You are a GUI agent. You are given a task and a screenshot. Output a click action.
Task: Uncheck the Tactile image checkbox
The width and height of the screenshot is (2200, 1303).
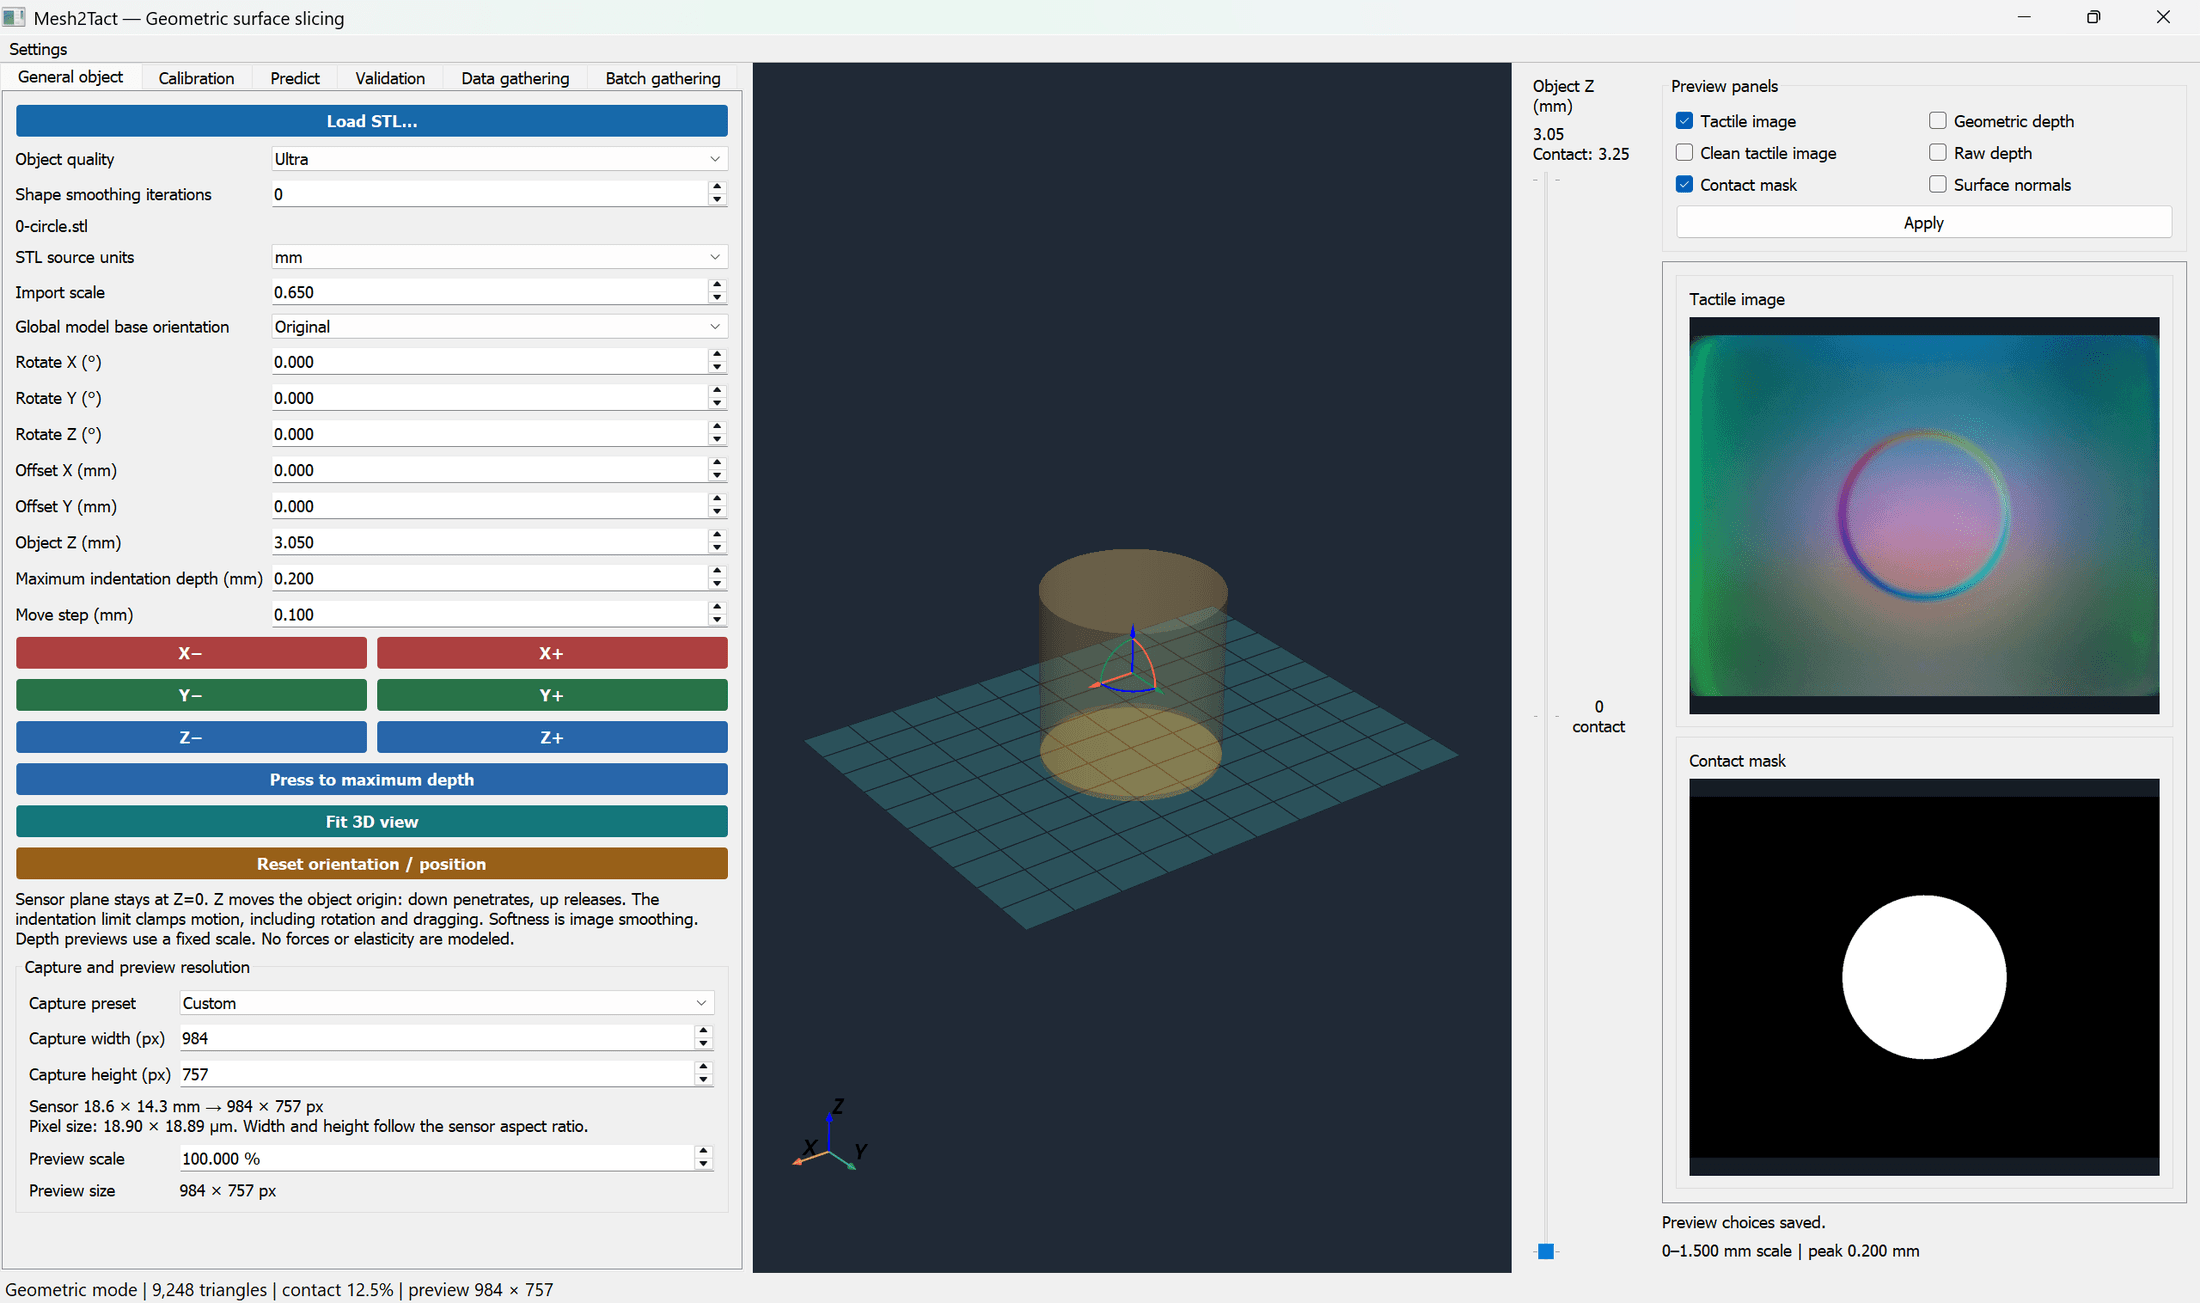pyautogui.click(x=1685, y=121)
